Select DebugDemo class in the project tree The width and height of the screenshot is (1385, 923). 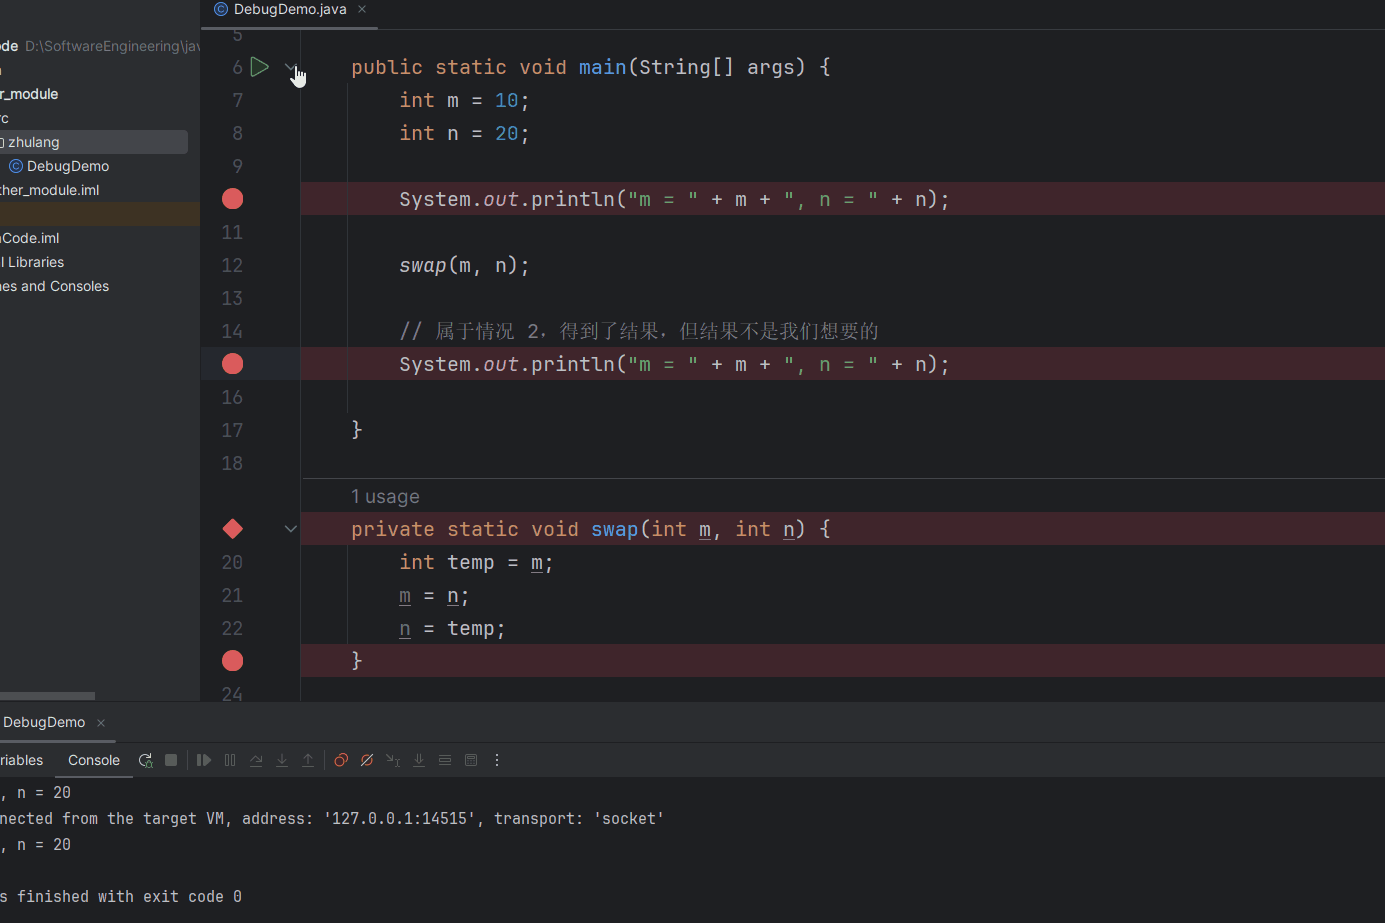click(67, 166)
